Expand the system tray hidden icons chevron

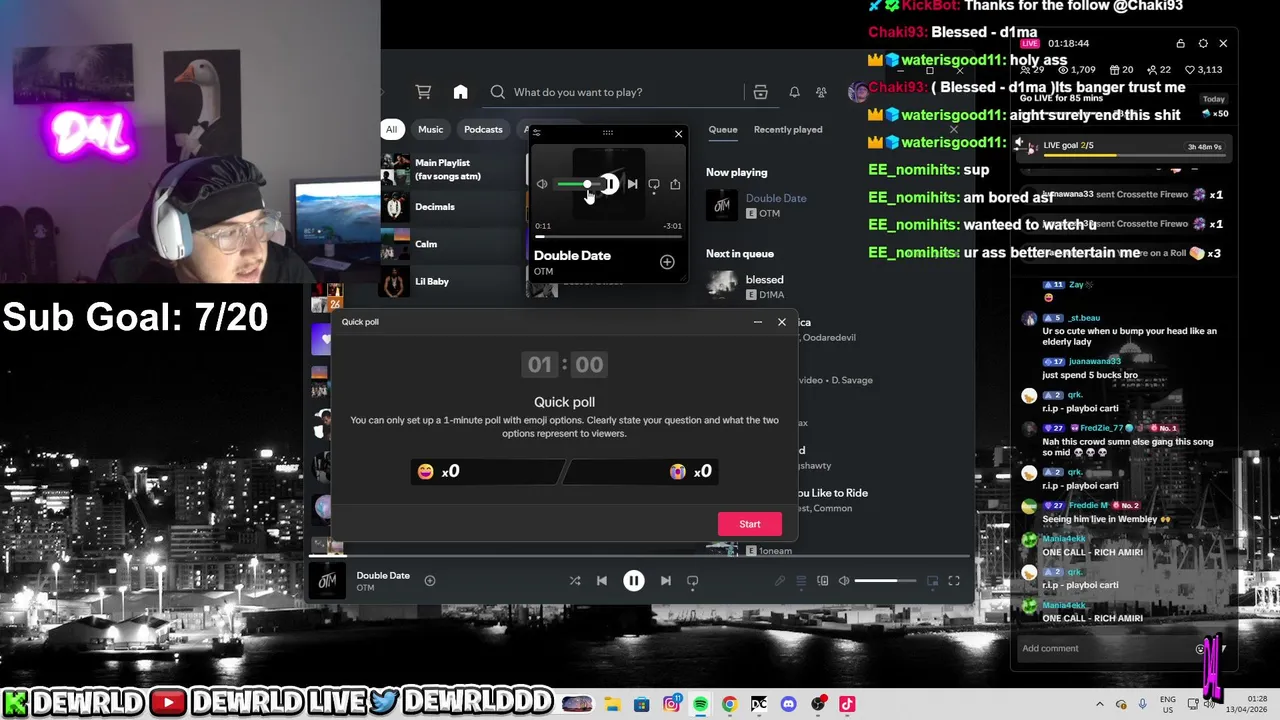pos(1100,704)
